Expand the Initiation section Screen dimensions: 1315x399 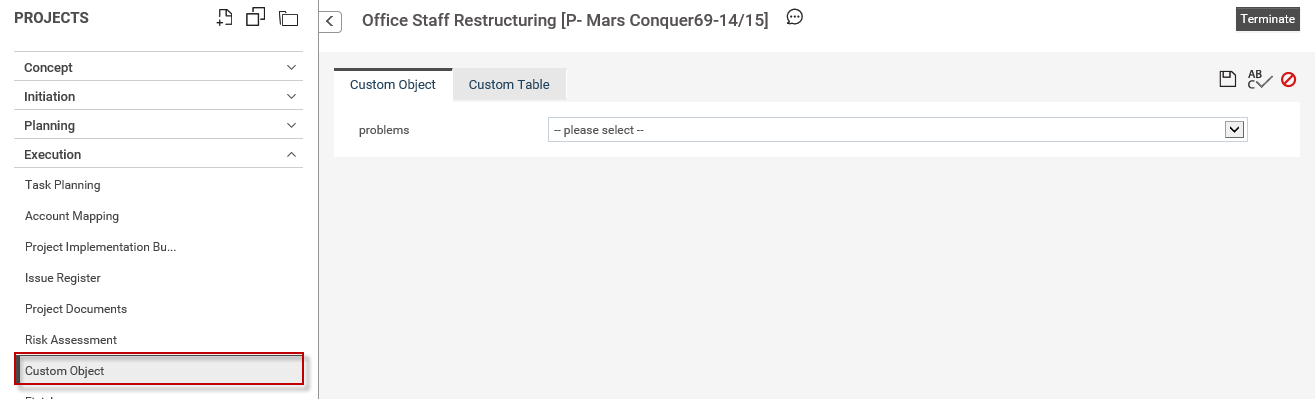pos(160,96)
